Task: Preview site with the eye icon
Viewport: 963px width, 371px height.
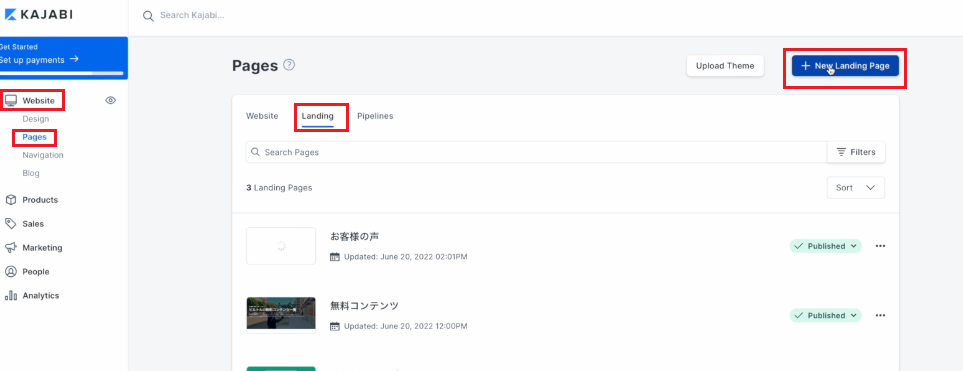Action: click(x=111, y=100)
